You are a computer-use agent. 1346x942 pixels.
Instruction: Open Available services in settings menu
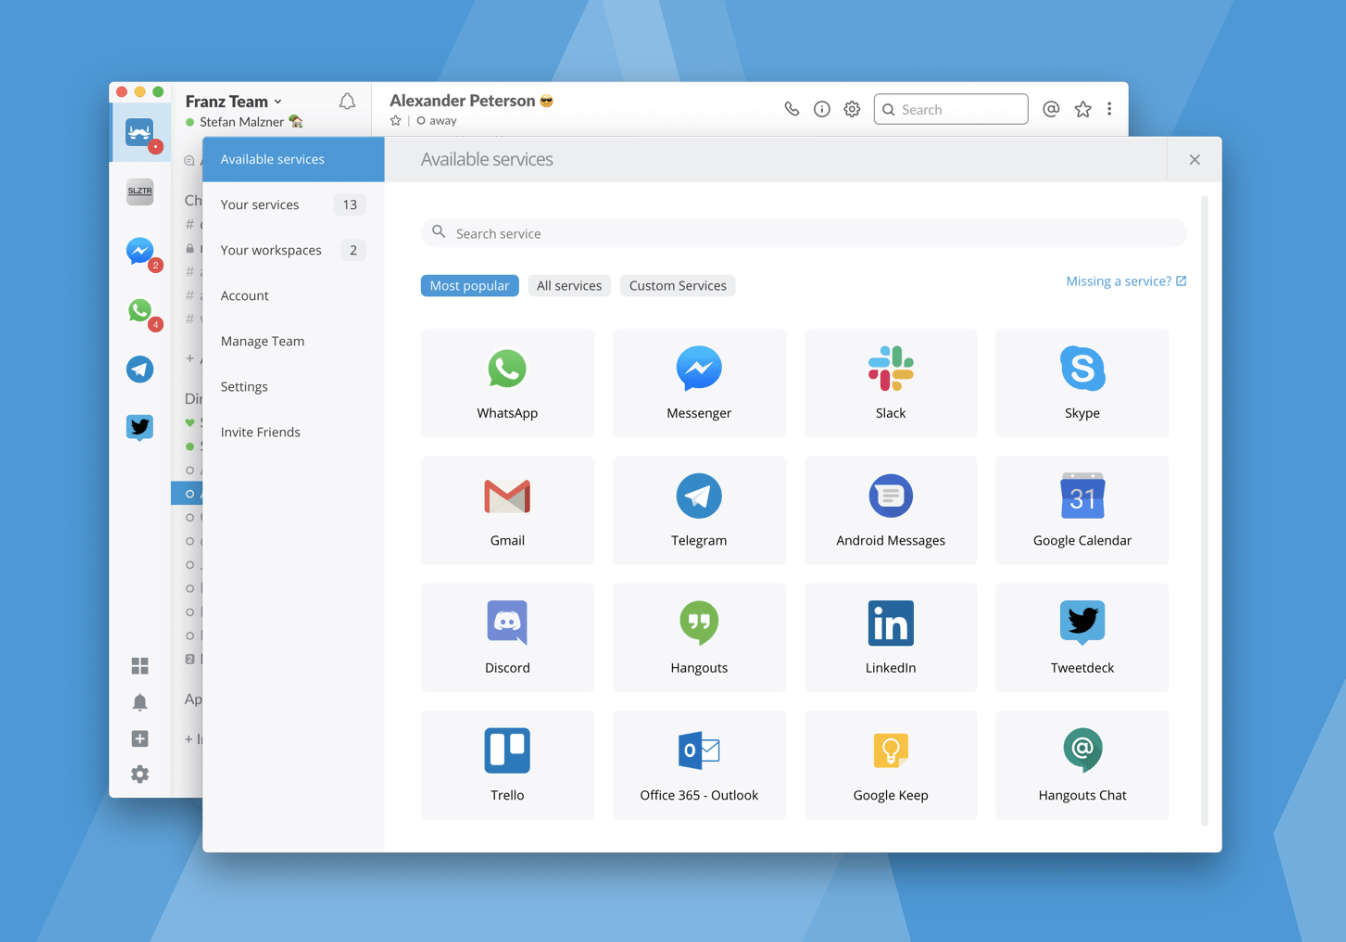coord(294,159)
